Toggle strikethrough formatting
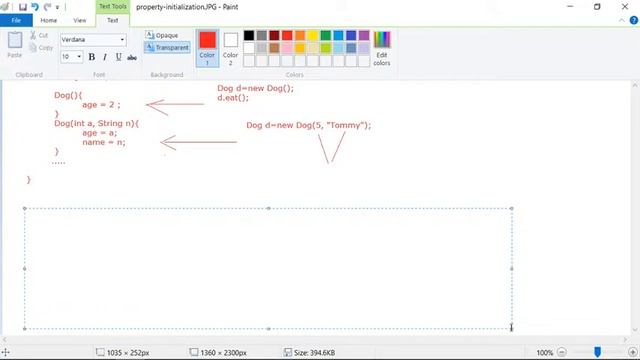Viewport: 640px width, 360px height. (x=132, y=57)
